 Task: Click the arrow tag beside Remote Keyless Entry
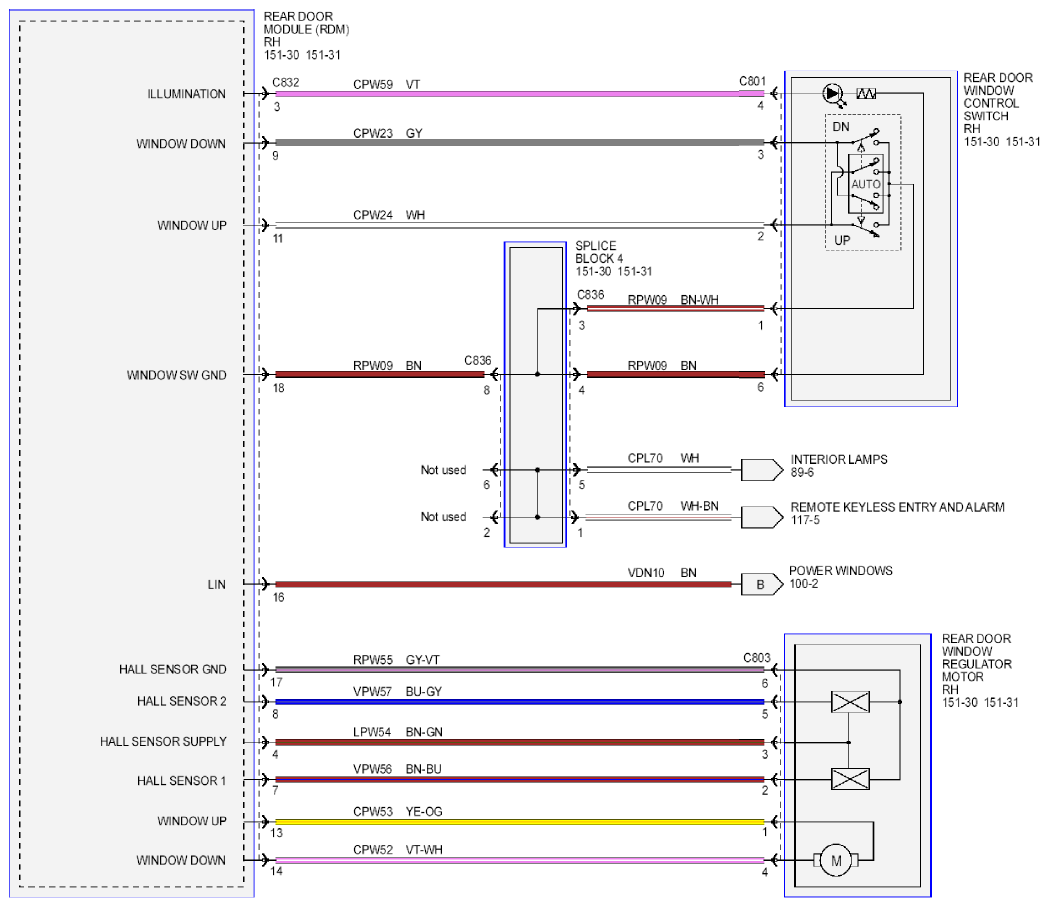coord(762,517)
